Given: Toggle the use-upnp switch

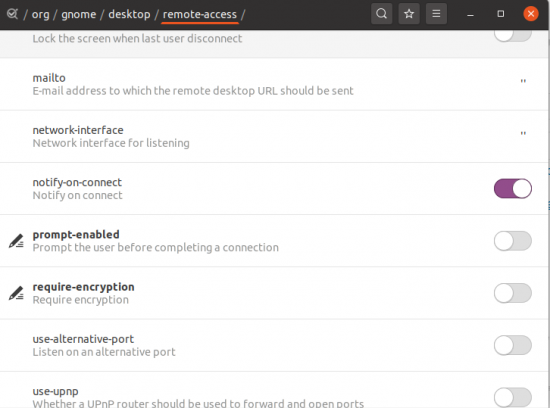Looking at the screenshot, I should [513, 397].
